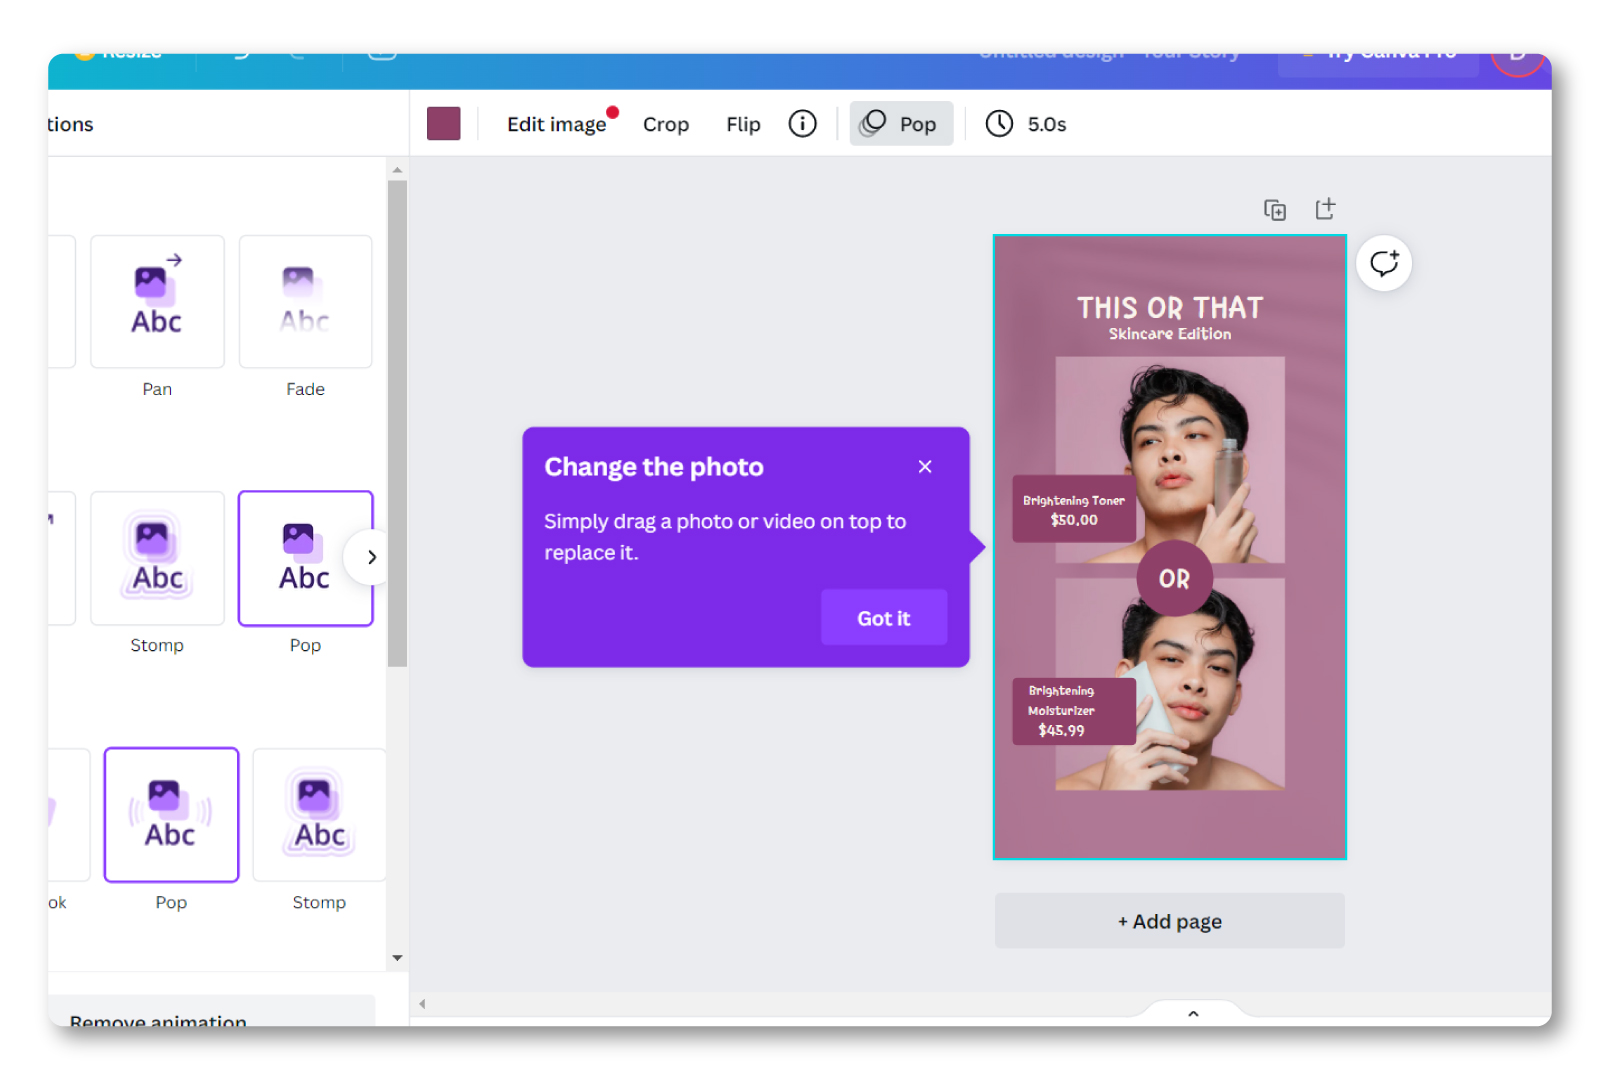Viewport: 1600px width, 1080px height.
Task: Open the Pop animation button in toolbar
Action: (901, 123)
